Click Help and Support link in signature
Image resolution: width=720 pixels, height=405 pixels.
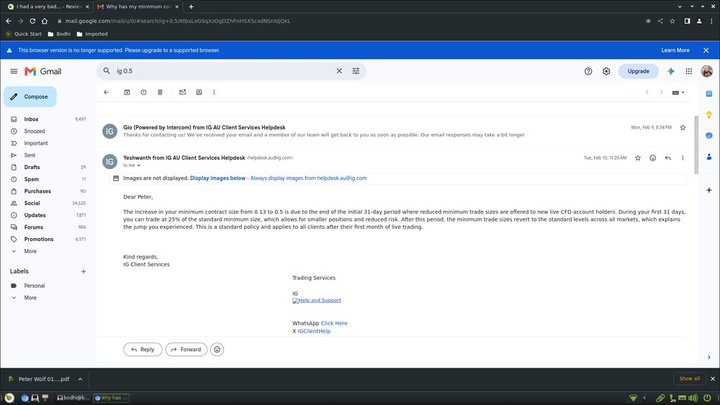(x=317, y=300)
